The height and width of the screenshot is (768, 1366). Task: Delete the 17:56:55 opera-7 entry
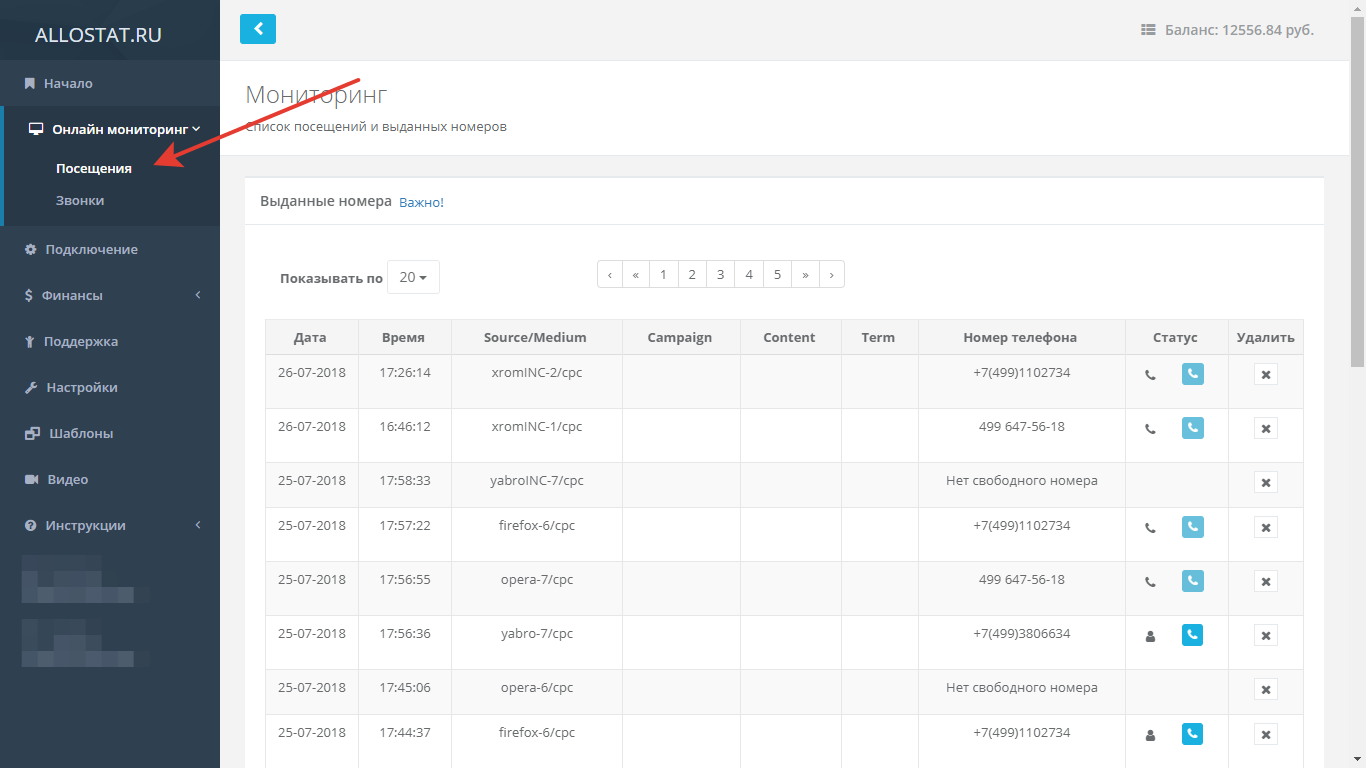click(x=1265, y=581)
